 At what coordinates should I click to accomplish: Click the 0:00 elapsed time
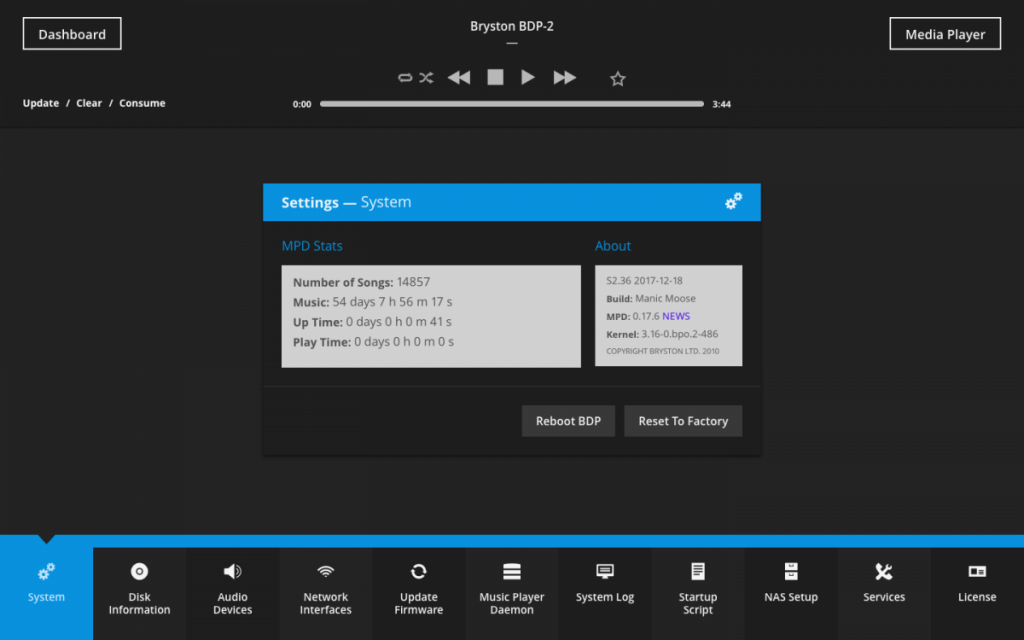coord(302,104)
